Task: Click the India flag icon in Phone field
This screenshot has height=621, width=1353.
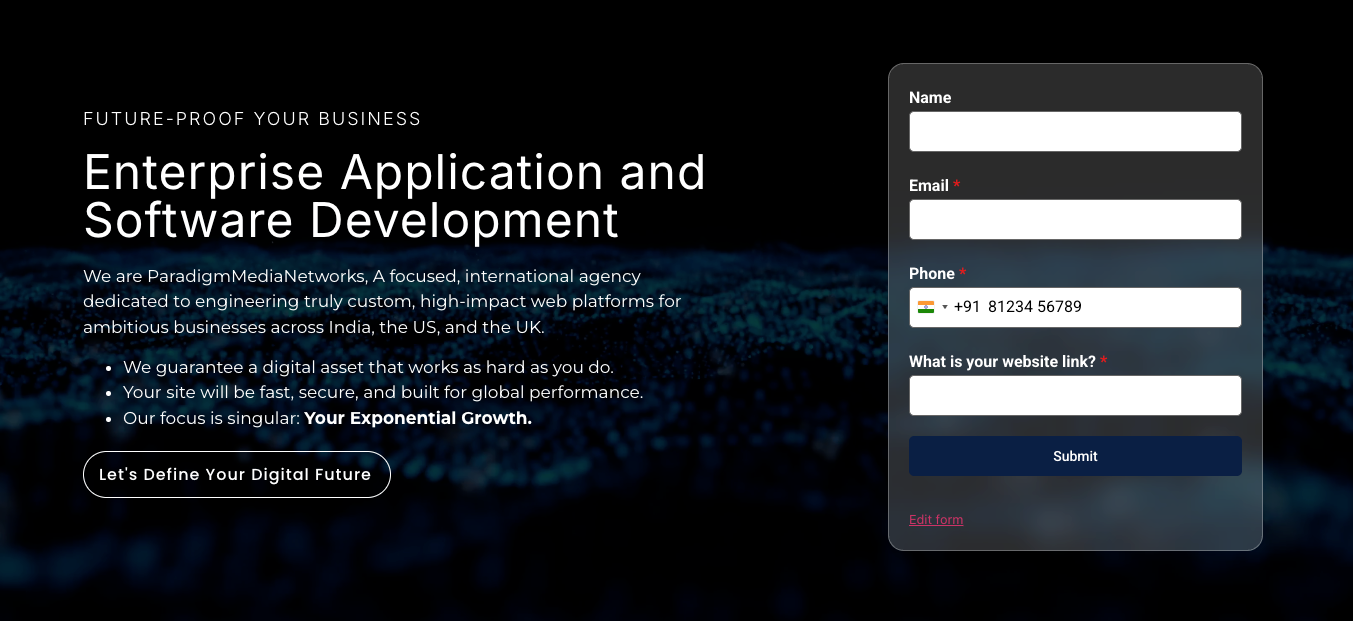Action: click(x=925, y=307)
